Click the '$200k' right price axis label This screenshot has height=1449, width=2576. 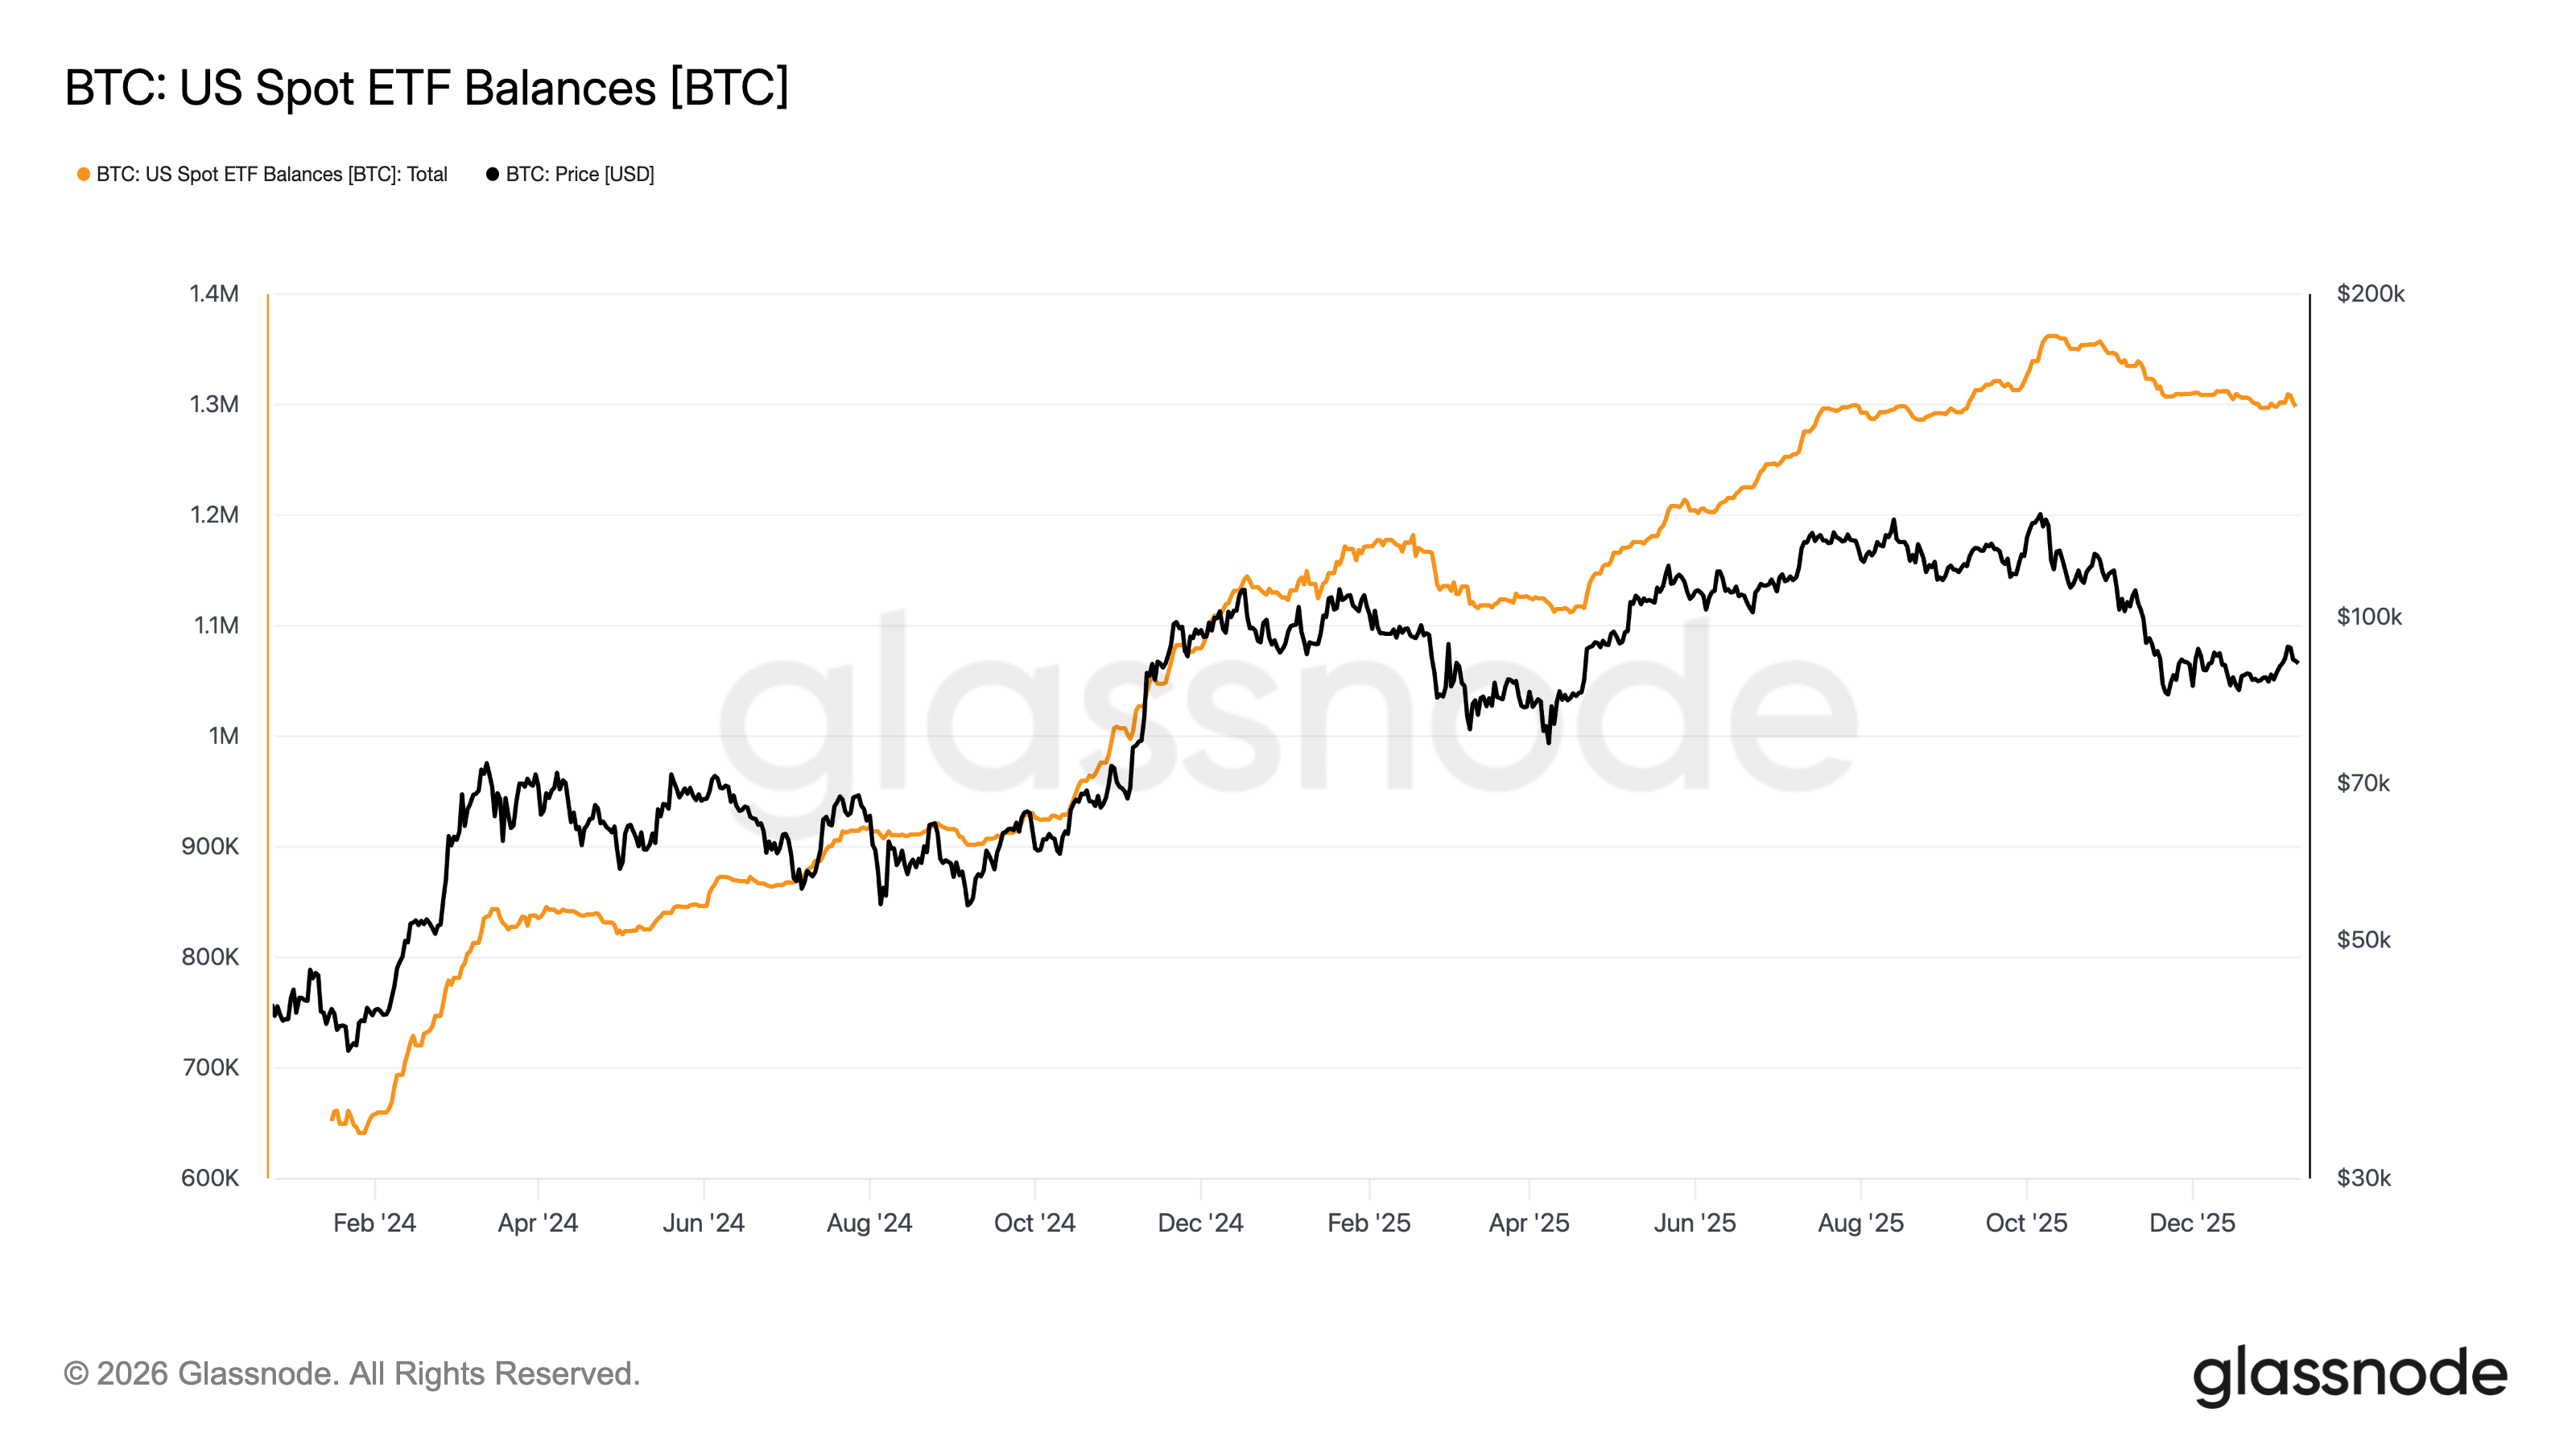2370,294
